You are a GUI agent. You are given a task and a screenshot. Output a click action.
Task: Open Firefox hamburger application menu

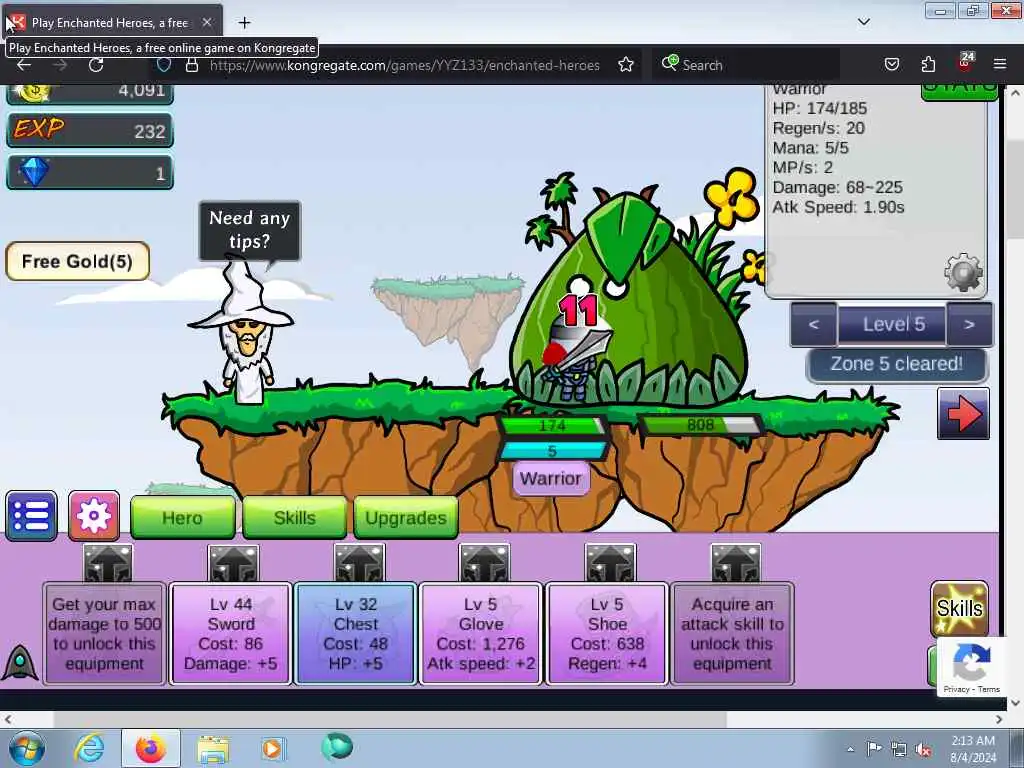(1000, 65)
